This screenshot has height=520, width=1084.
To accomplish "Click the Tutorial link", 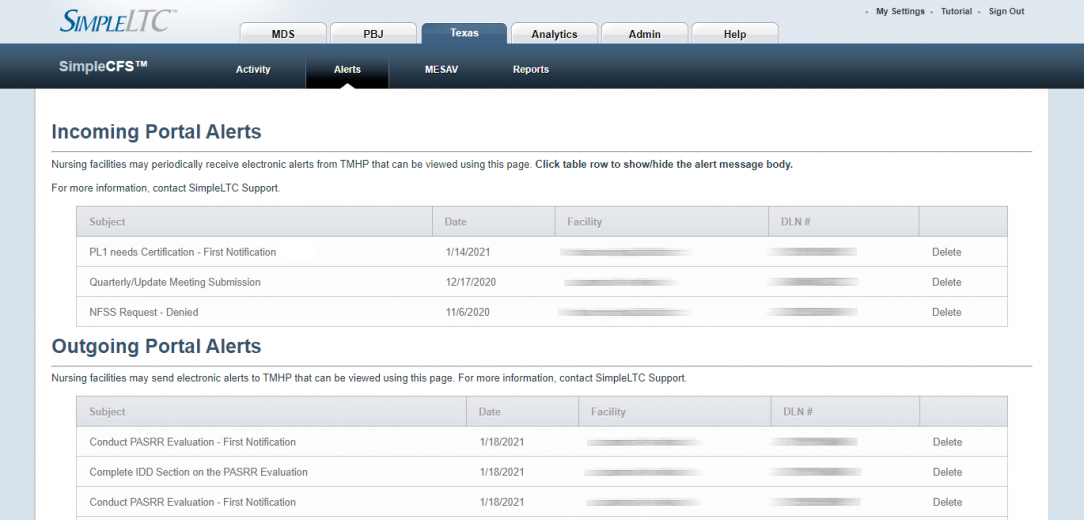I will point(956,12).
